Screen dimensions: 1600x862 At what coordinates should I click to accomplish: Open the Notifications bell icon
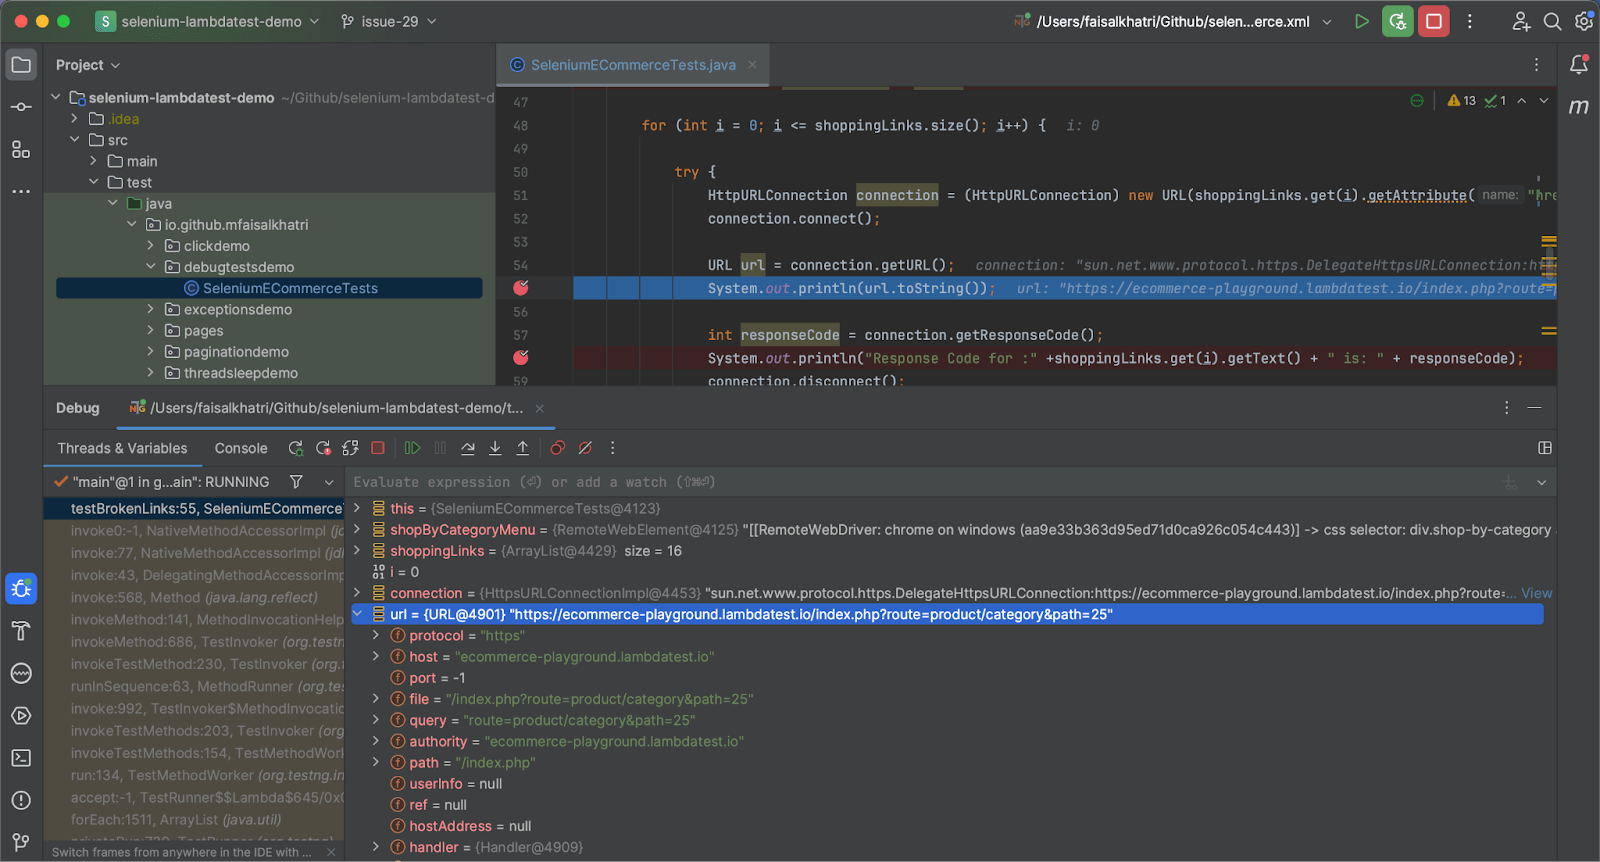click(x=1579, y=65)
